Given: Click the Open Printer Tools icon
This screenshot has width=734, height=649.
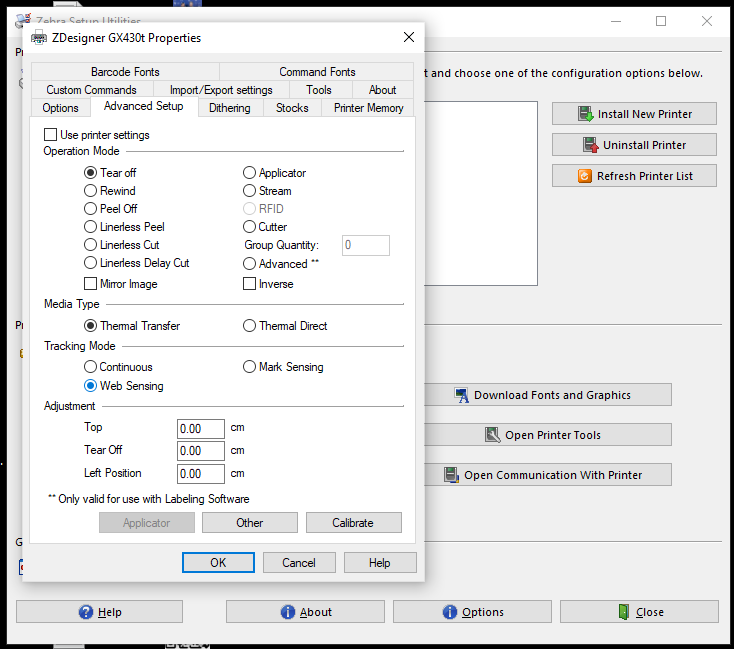Looking at the screenshot, I should (492, 435).
